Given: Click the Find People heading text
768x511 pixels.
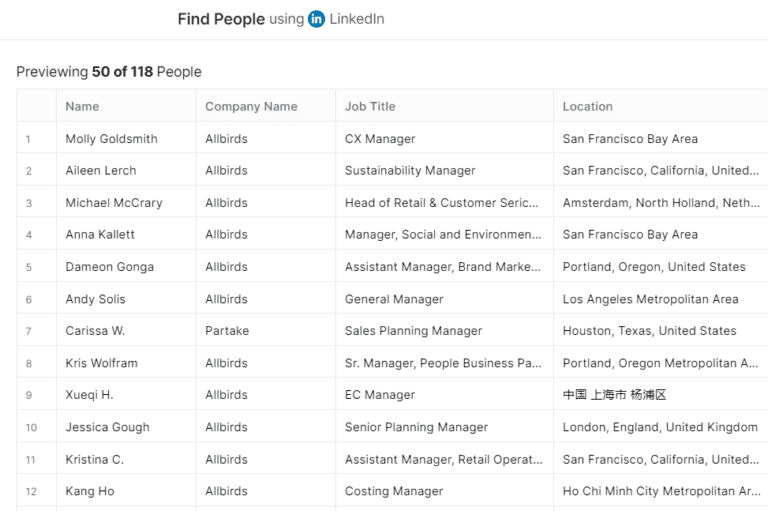Looking at the screenshot, I should [221, 19].
